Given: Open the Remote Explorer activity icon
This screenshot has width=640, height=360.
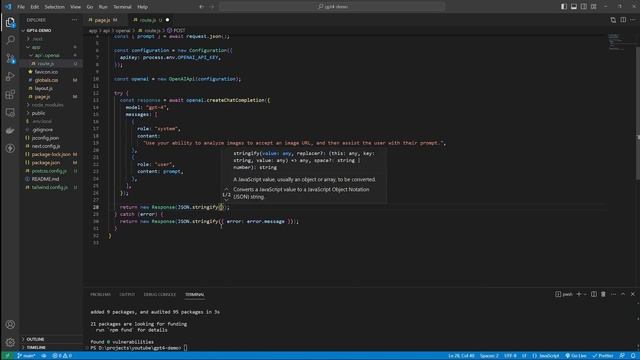Looking at the screenshot, I should [x=10, y=113].
